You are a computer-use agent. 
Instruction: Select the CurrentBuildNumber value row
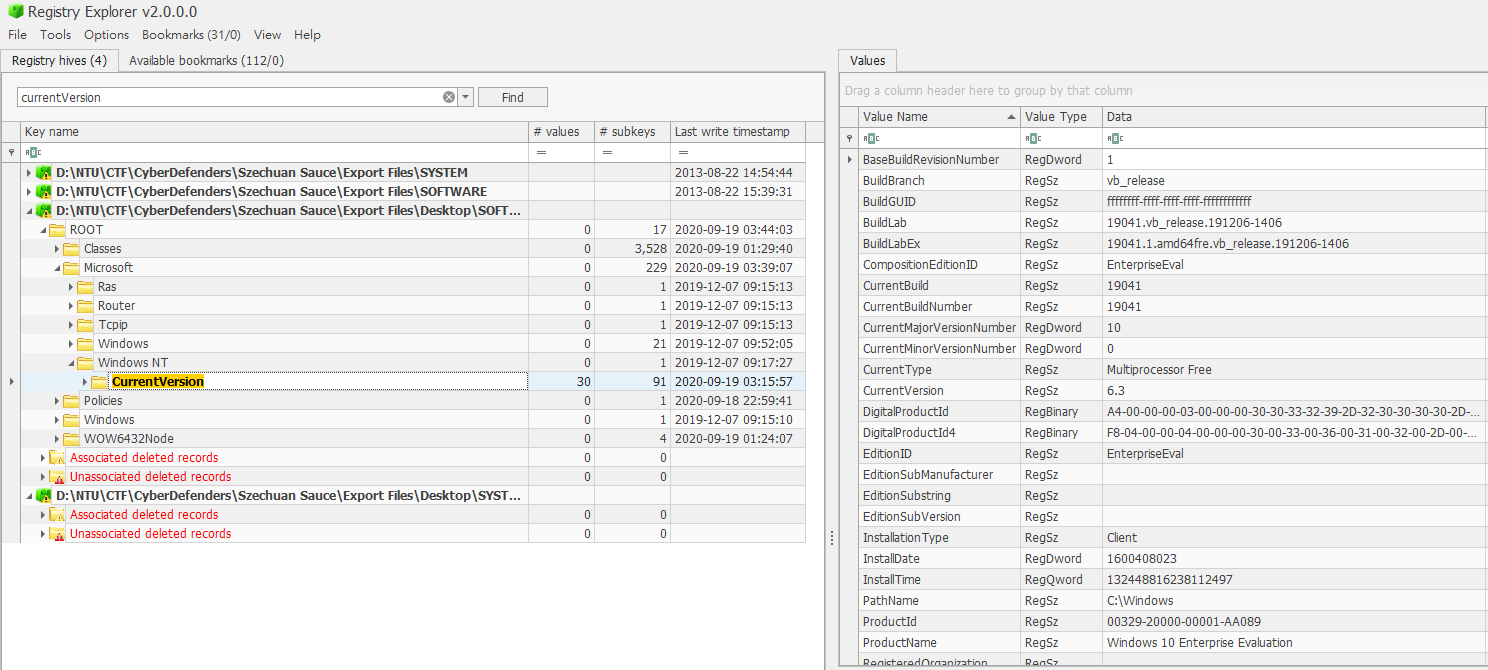coord(1164,307)
